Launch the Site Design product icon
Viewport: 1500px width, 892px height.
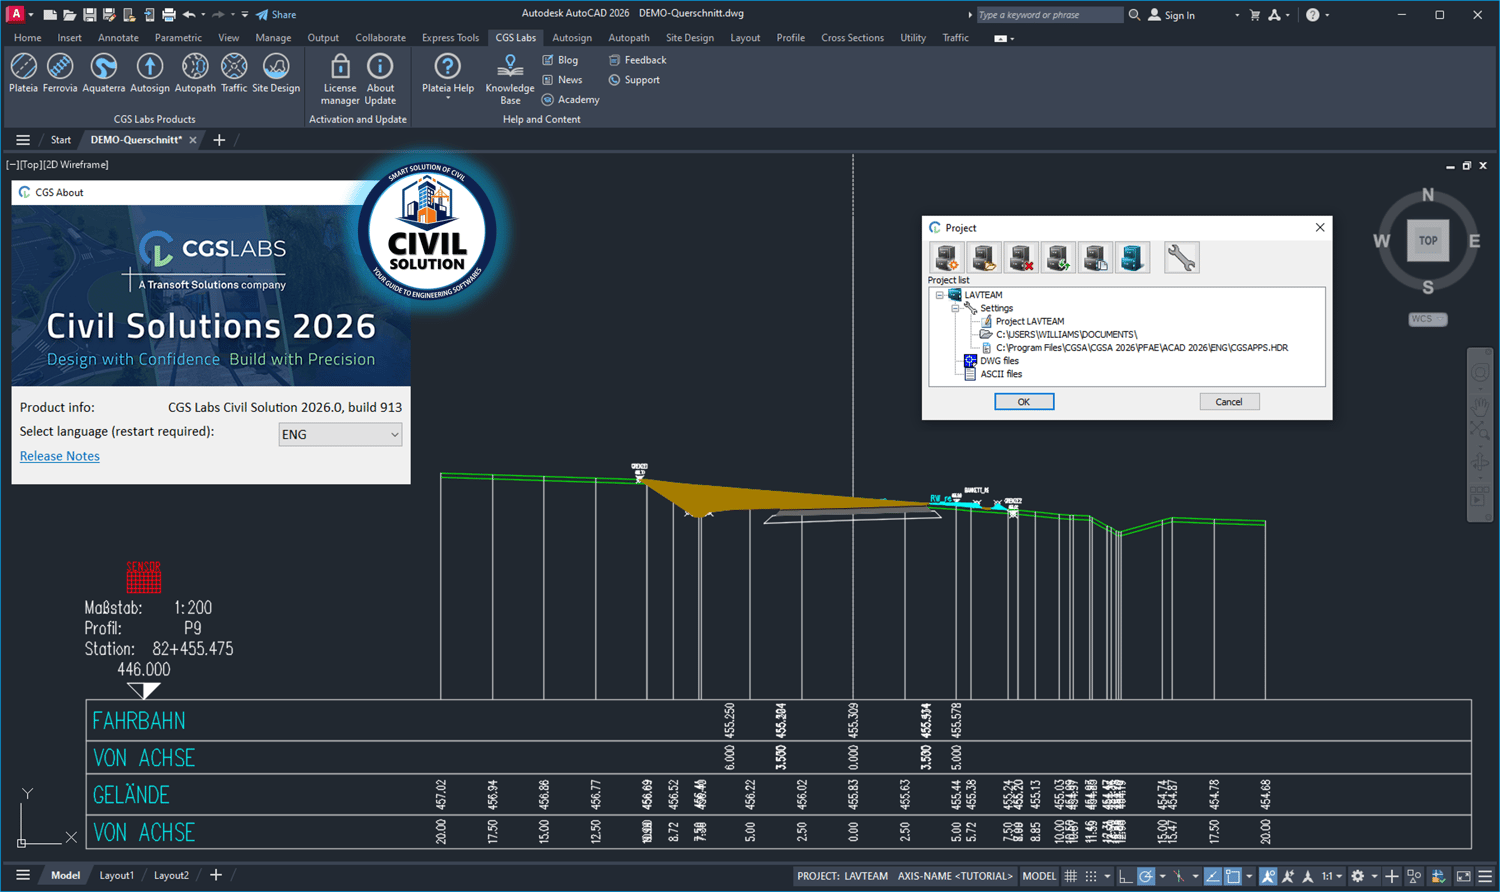pos(276,73)
